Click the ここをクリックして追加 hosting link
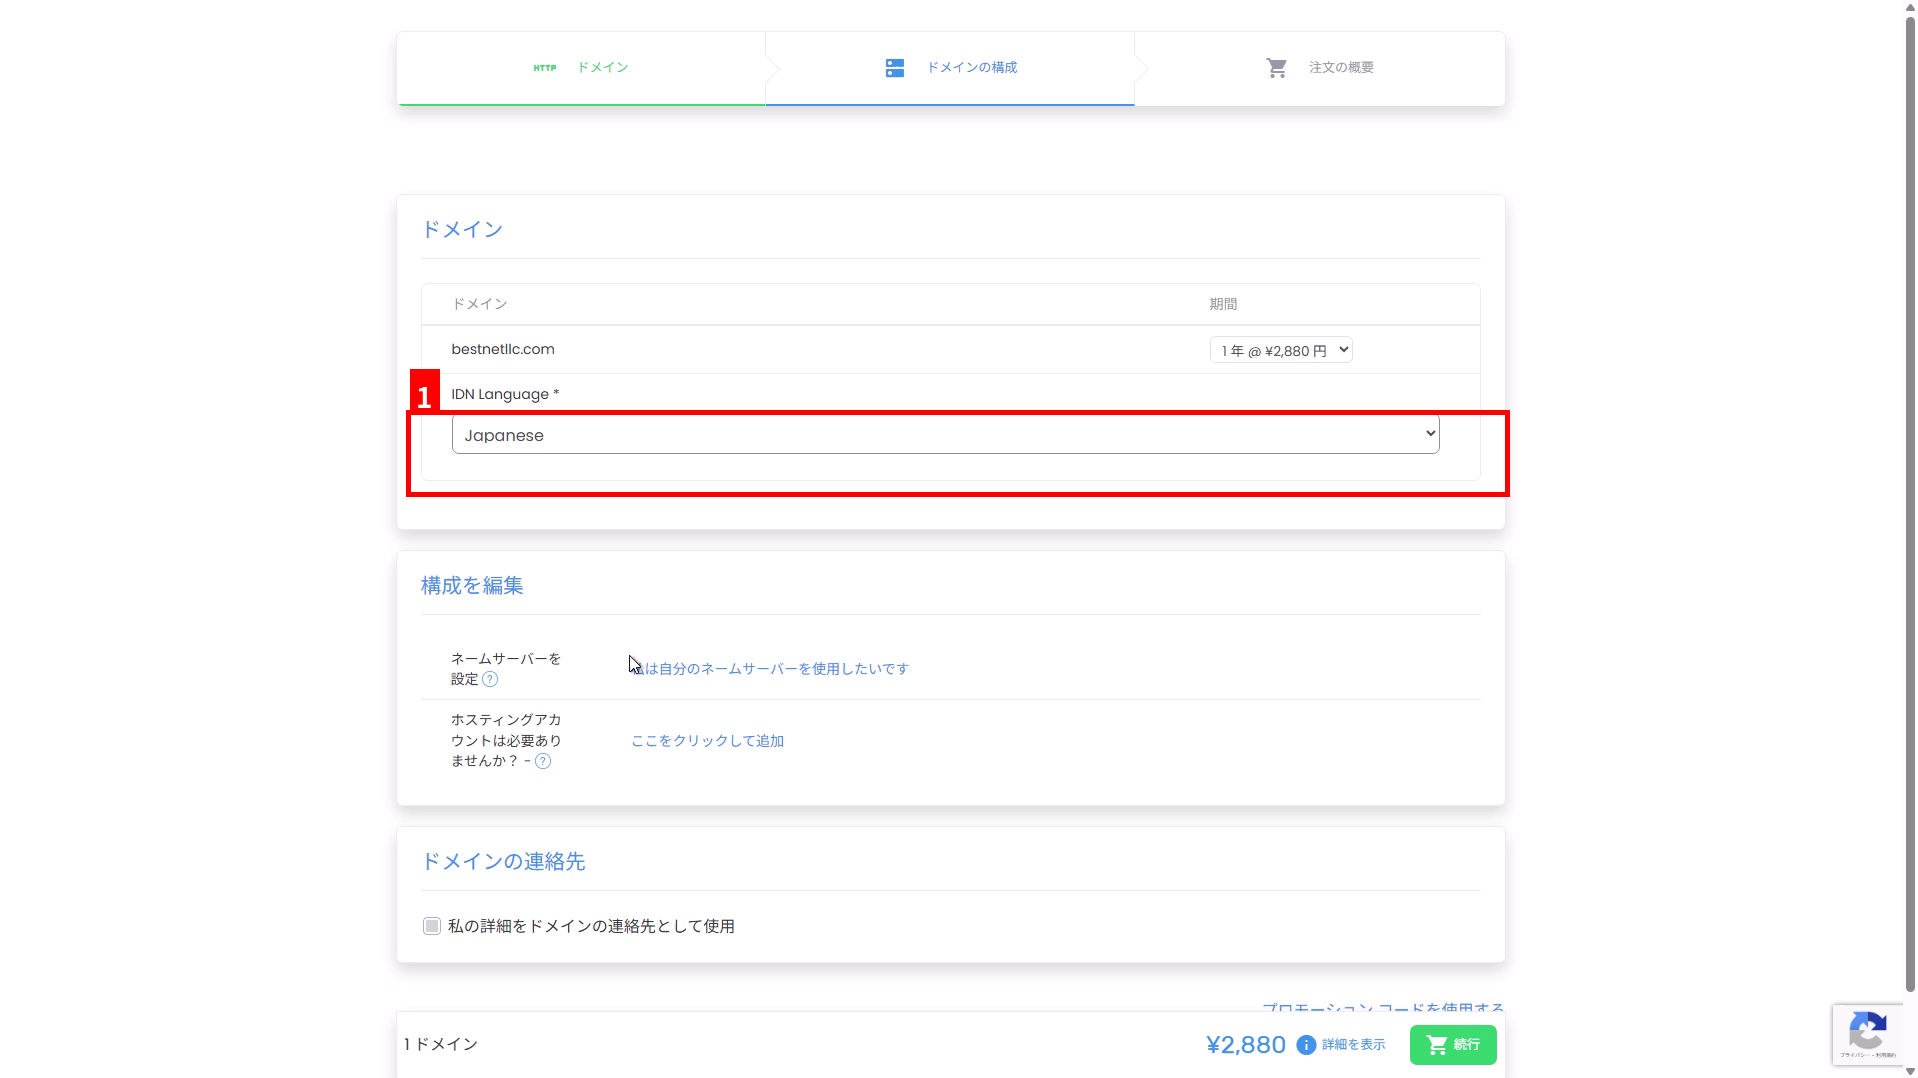This screenshot has height=1078, width=1918. pos(707,741)
